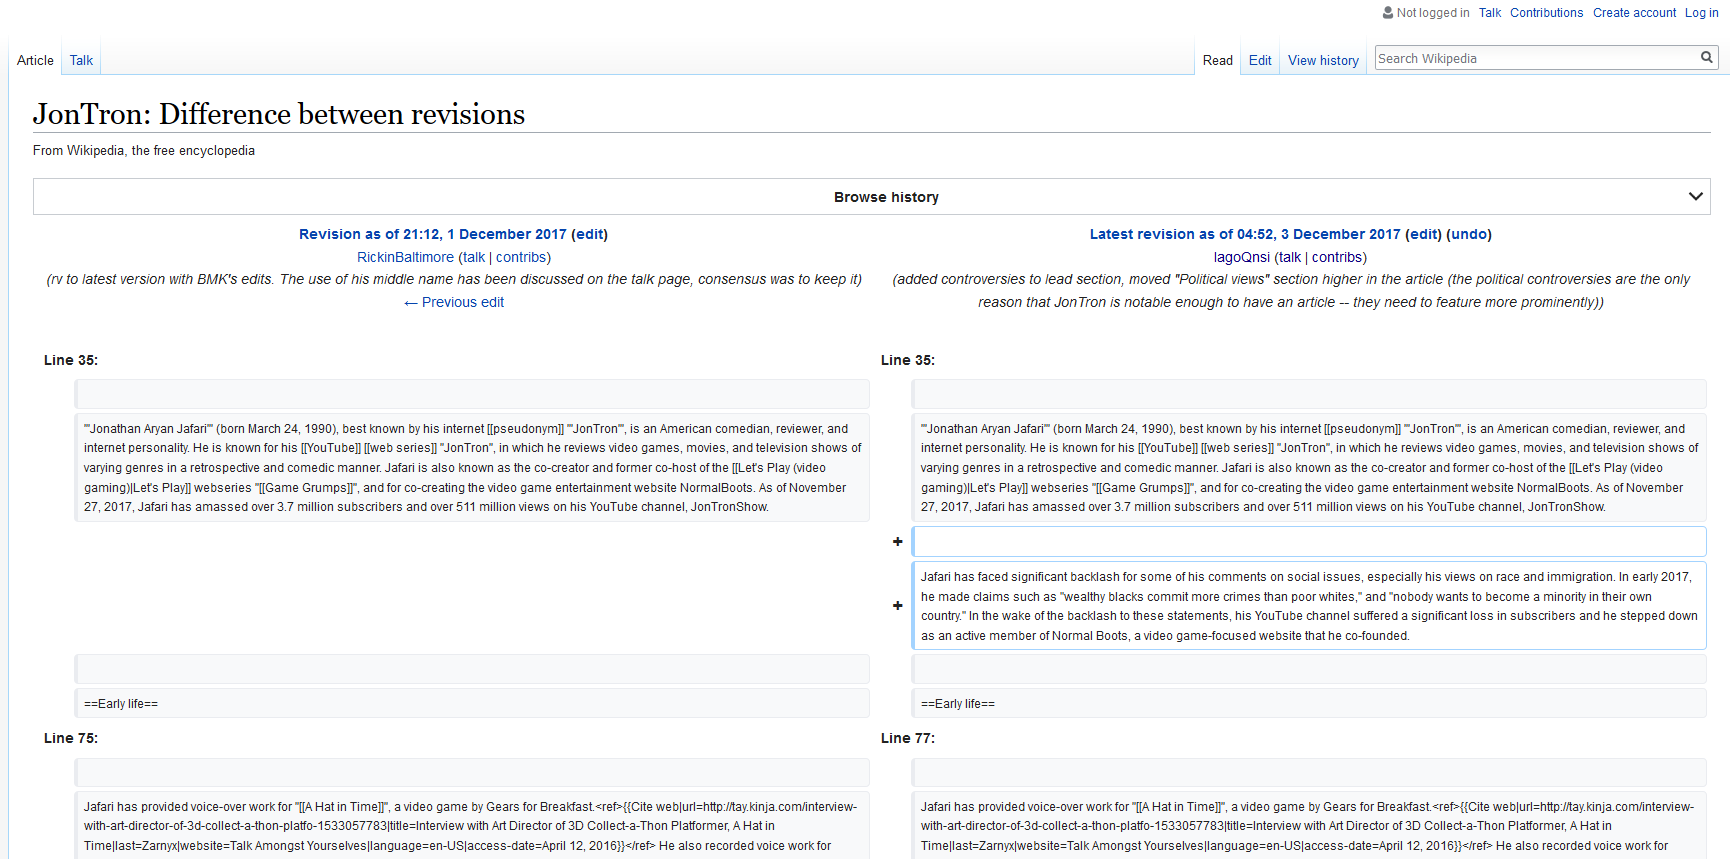The height and width of the screenshot is (859, 1730).
Task: Open IagoQnsi user page
Action: click(1242, 257)
